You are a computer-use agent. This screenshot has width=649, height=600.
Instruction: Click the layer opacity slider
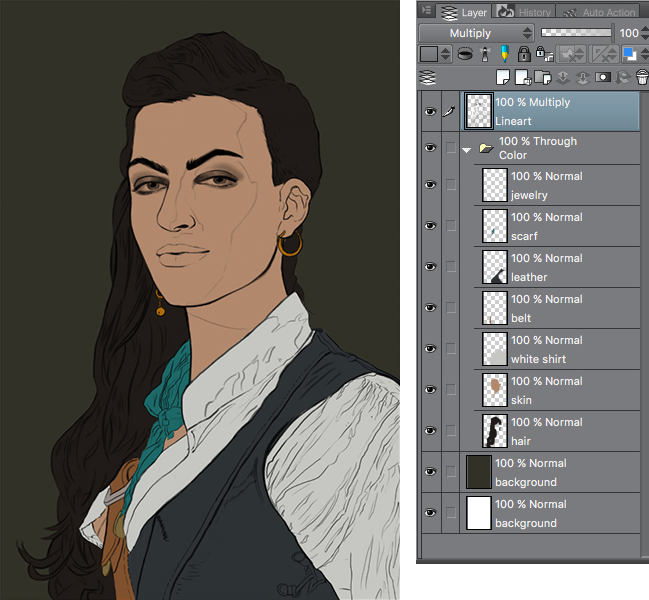(x=578, y=32)
